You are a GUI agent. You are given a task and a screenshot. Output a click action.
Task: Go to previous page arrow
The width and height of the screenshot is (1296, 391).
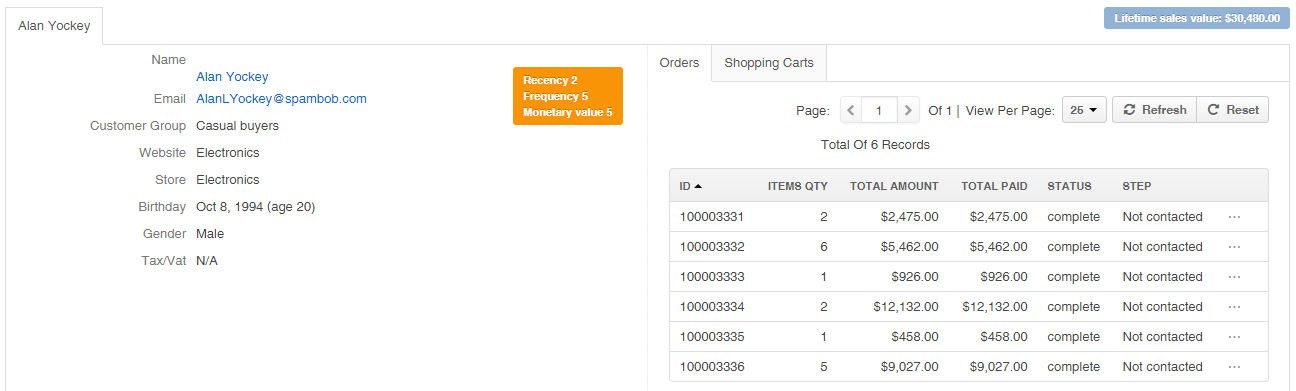pos(850,110)
